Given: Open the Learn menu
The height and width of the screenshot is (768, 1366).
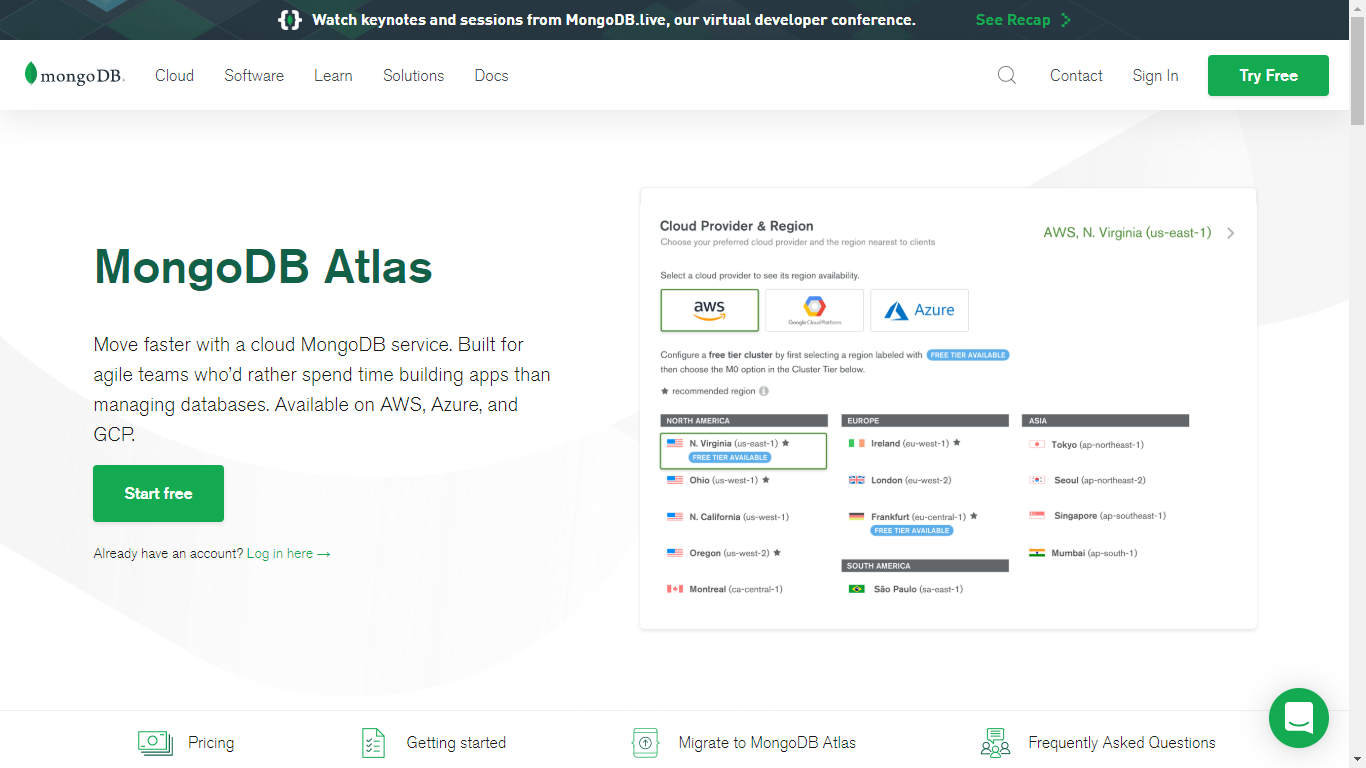Looking at the screenshot, I should (333, 75).
